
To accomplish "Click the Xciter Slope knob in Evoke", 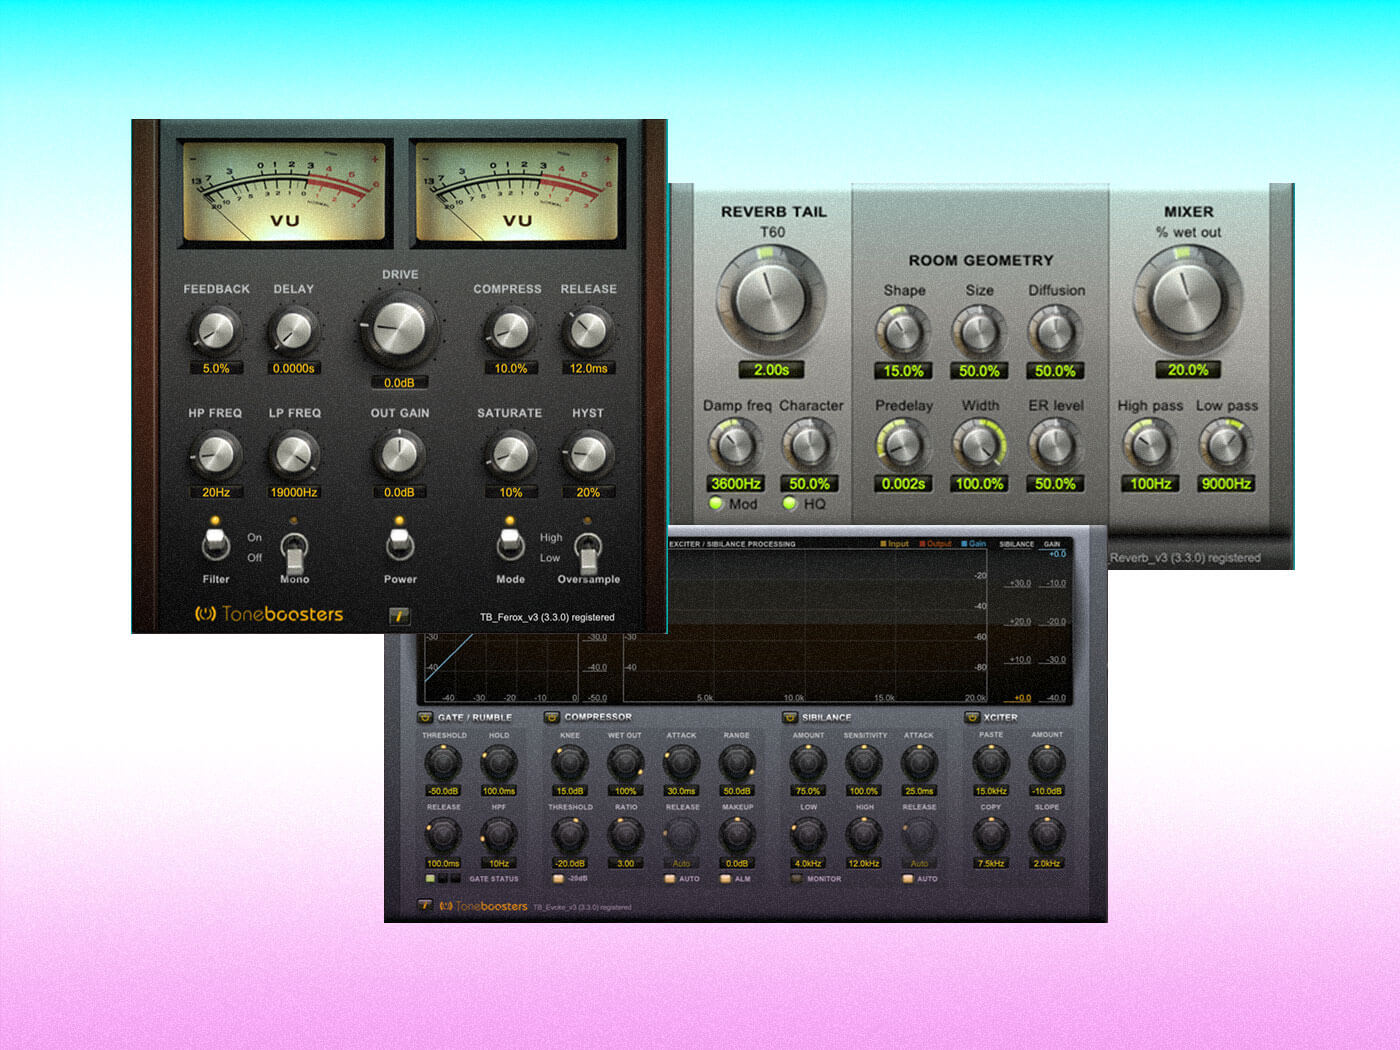I will point(1047,835).
